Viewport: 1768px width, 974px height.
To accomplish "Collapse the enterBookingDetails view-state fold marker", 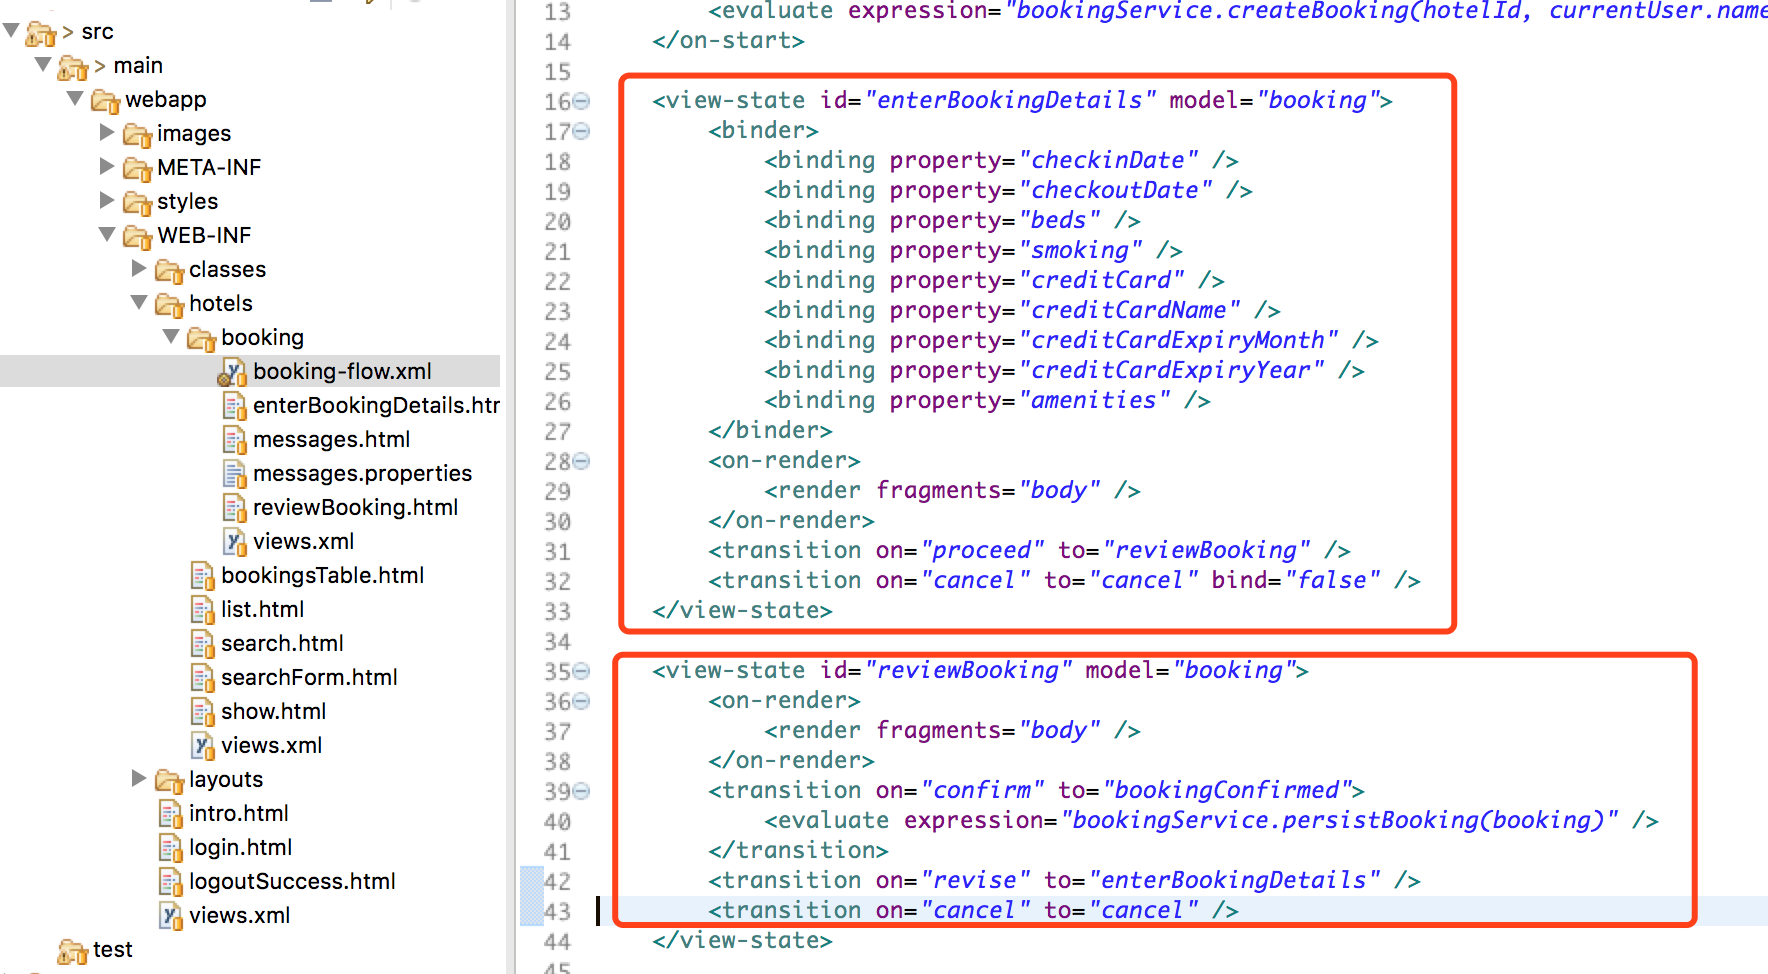I will tap(580, 99).
